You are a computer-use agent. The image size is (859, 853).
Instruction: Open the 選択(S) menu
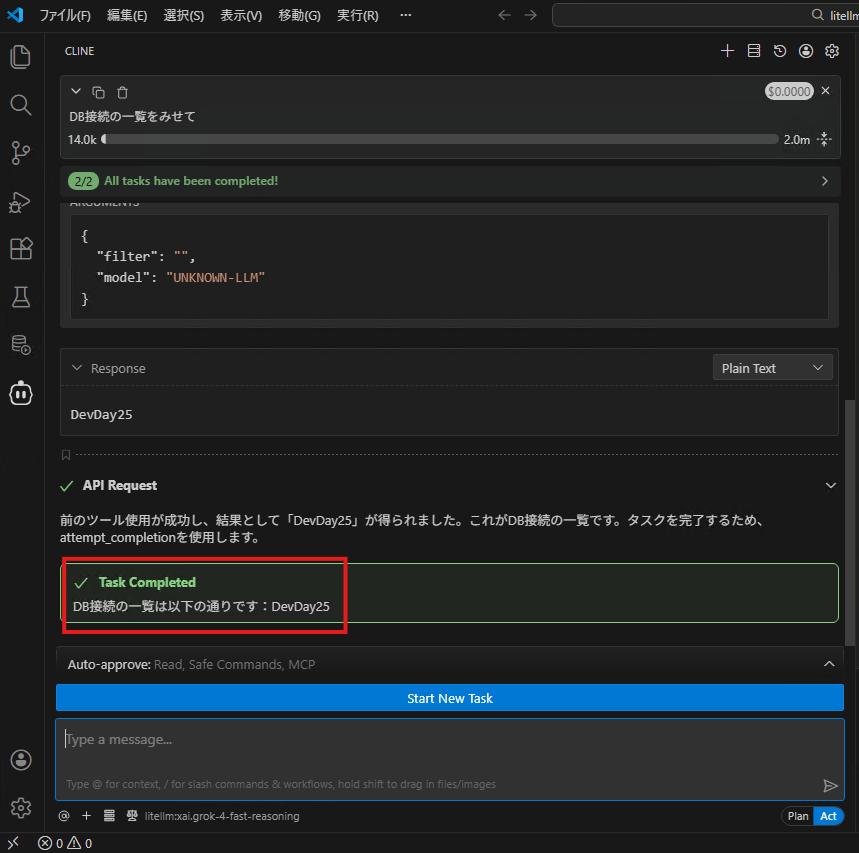pos(184,15)
